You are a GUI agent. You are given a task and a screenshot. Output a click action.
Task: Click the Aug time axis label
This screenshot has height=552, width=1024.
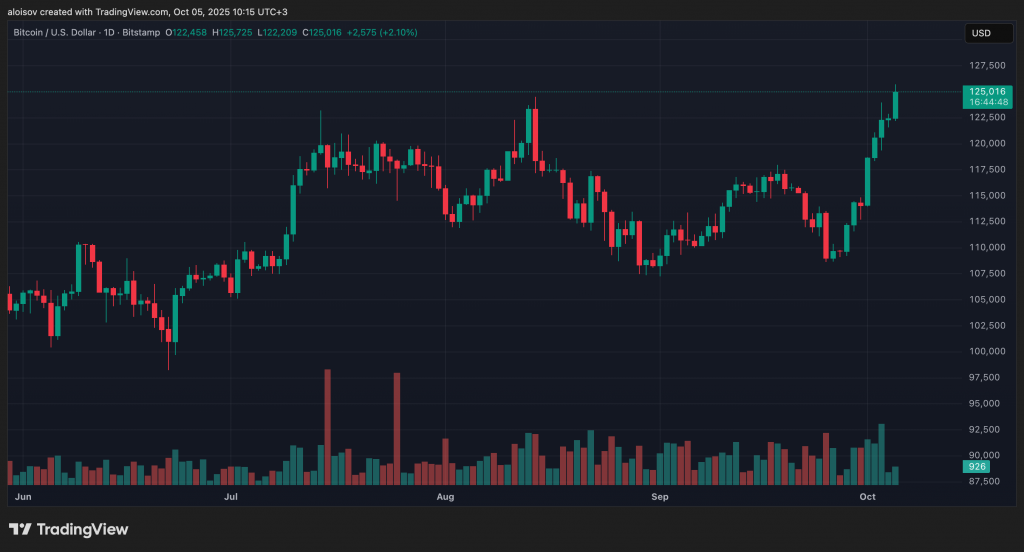coord(446,496)
